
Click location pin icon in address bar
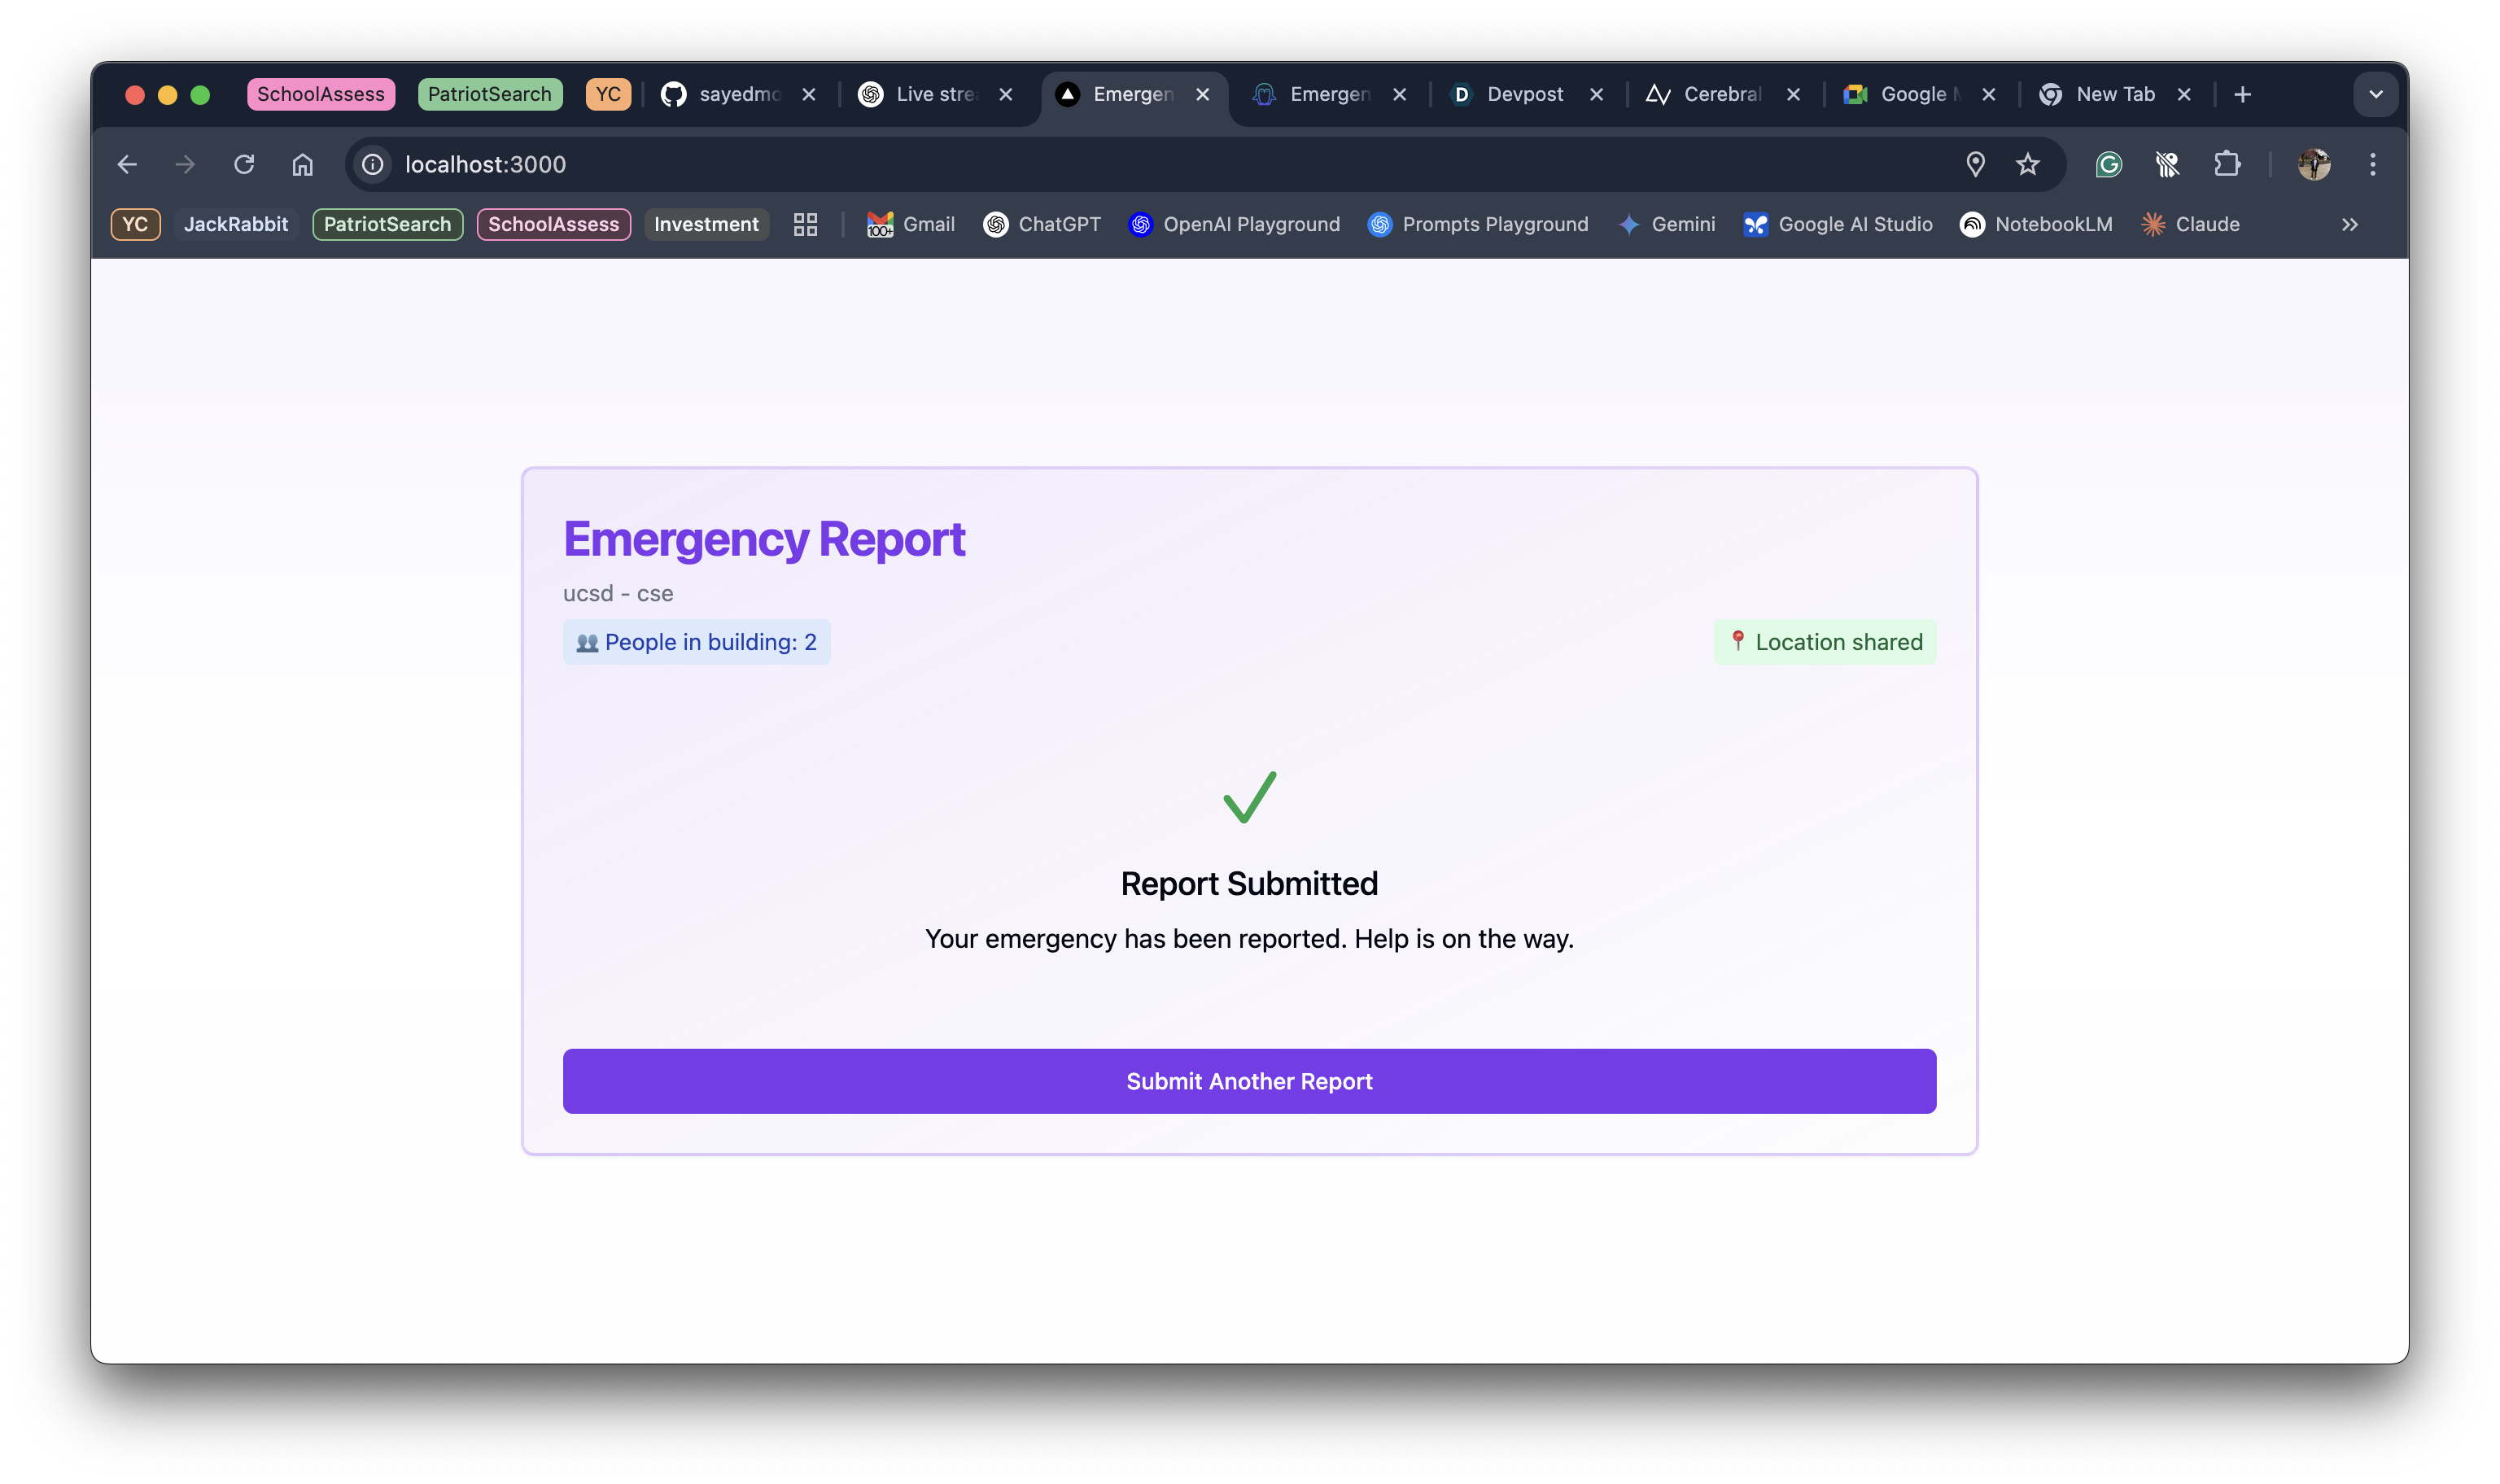click(x=1975, y=164)
